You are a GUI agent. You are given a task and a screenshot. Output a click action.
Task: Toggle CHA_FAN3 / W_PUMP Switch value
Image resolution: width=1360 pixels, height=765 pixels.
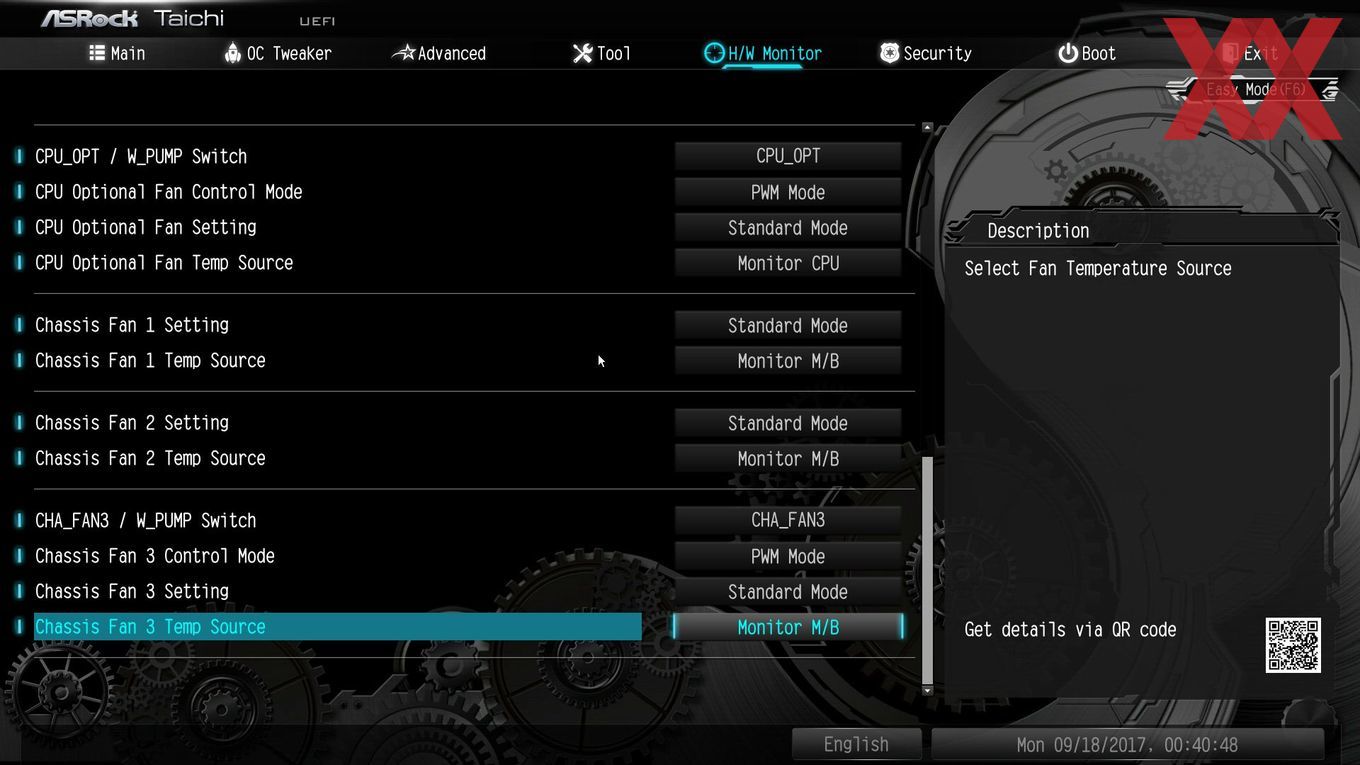click(788, 520)
